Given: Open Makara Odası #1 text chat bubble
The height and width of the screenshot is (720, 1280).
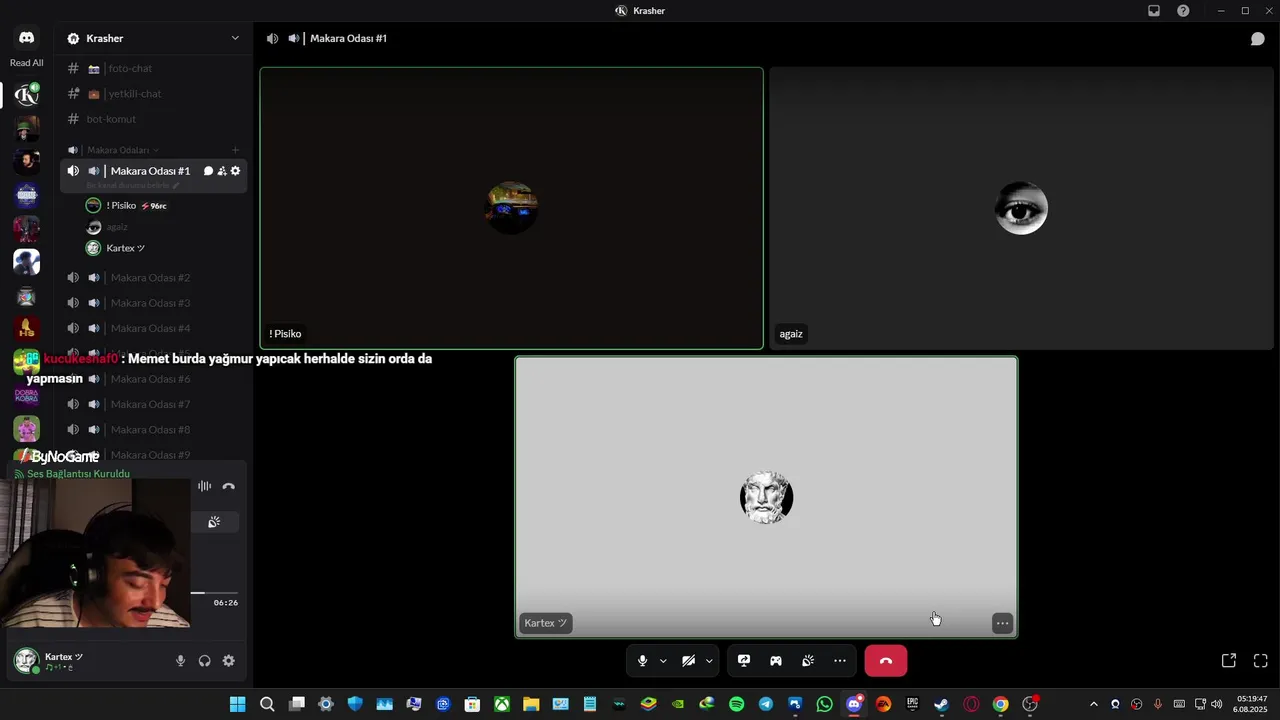Looking at the screenshot, I should coord(208,171).
